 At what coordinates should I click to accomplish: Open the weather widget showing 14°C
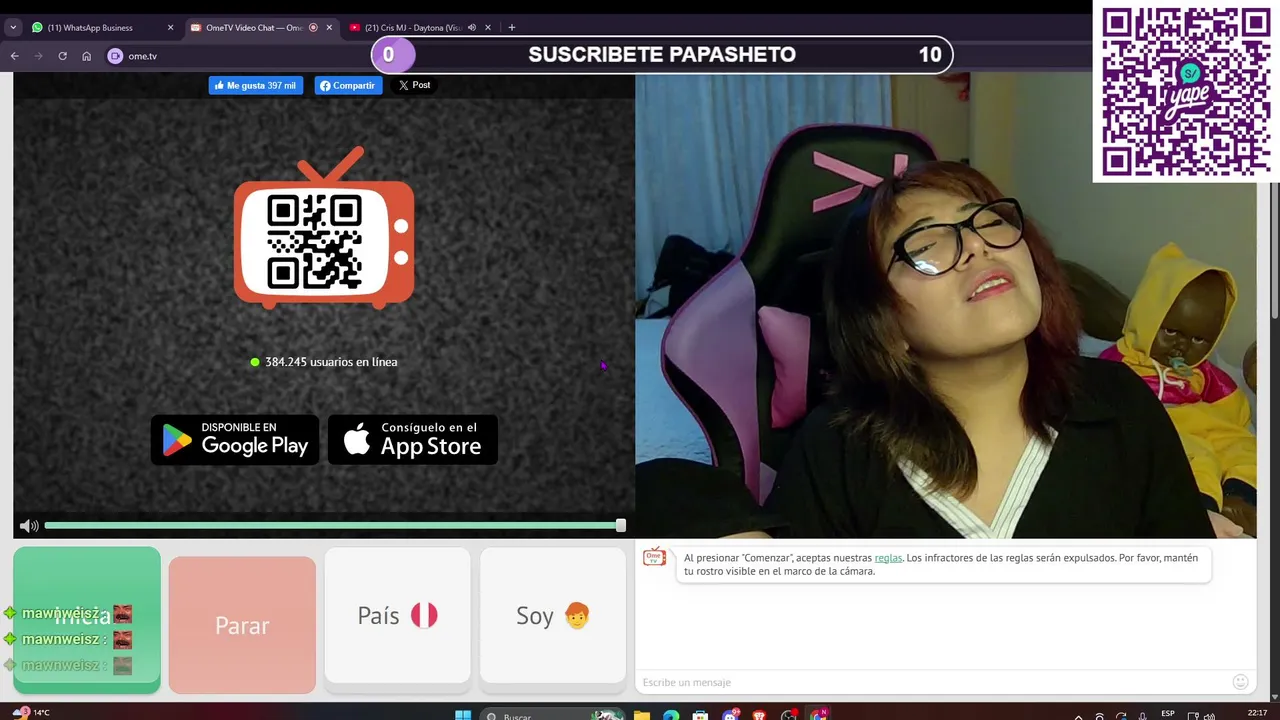click(30, 713)
